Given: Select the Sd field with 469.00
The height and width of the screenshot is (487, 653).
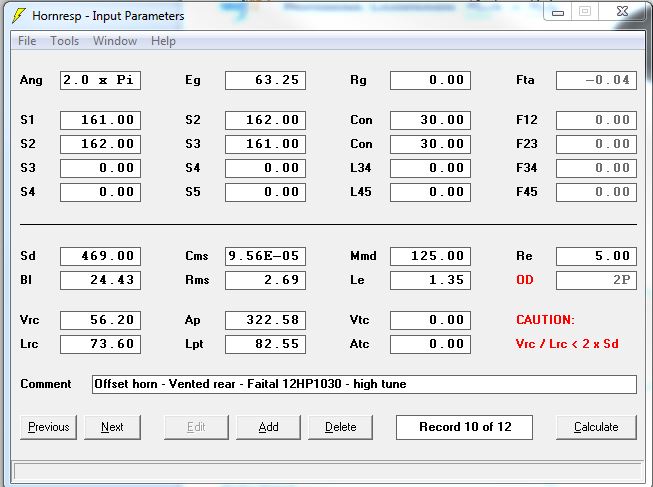Looking at the screenshot, I should (100, 256).
